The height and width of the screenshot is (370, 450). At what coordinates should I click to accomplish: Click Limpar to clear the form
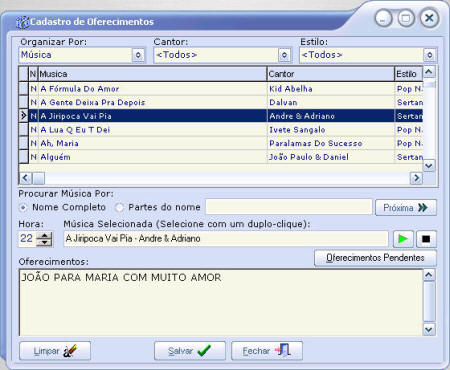point(55,351)
